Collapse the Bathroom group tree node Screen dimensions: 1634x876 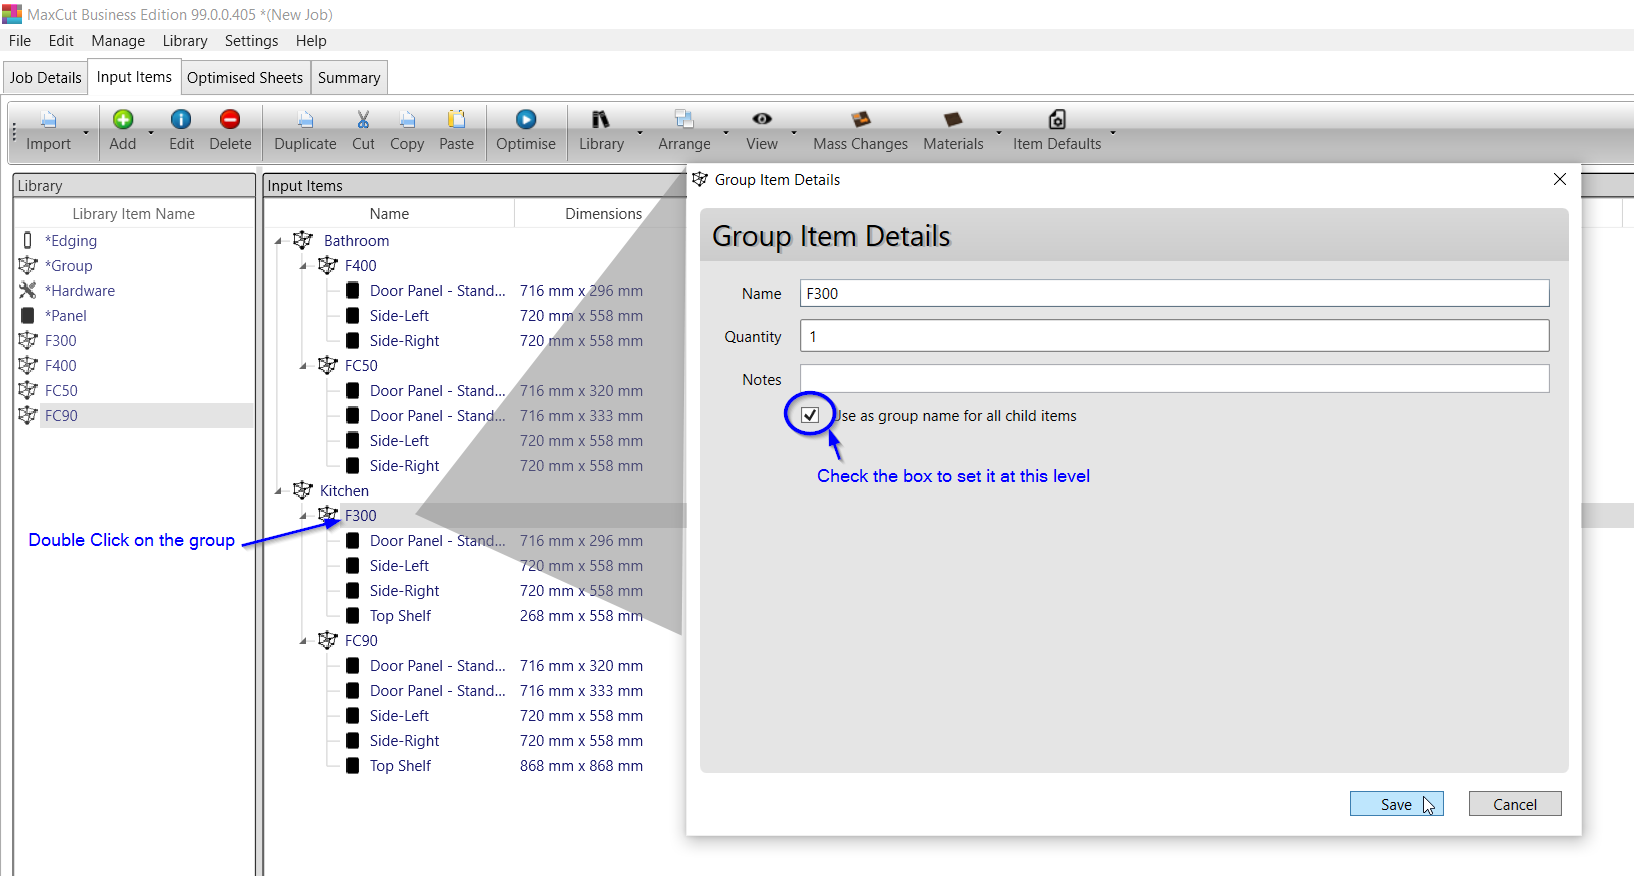click(279, 241)
